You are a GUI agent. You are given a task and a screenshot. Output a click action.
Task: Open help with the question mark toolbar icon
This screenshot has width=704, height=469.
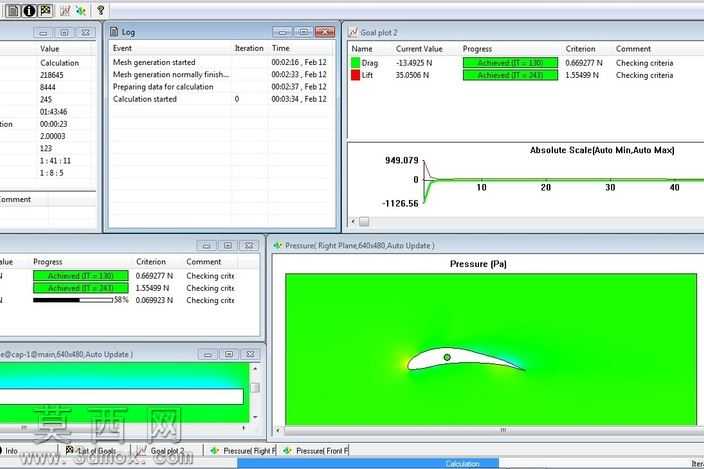click(101, 10)
